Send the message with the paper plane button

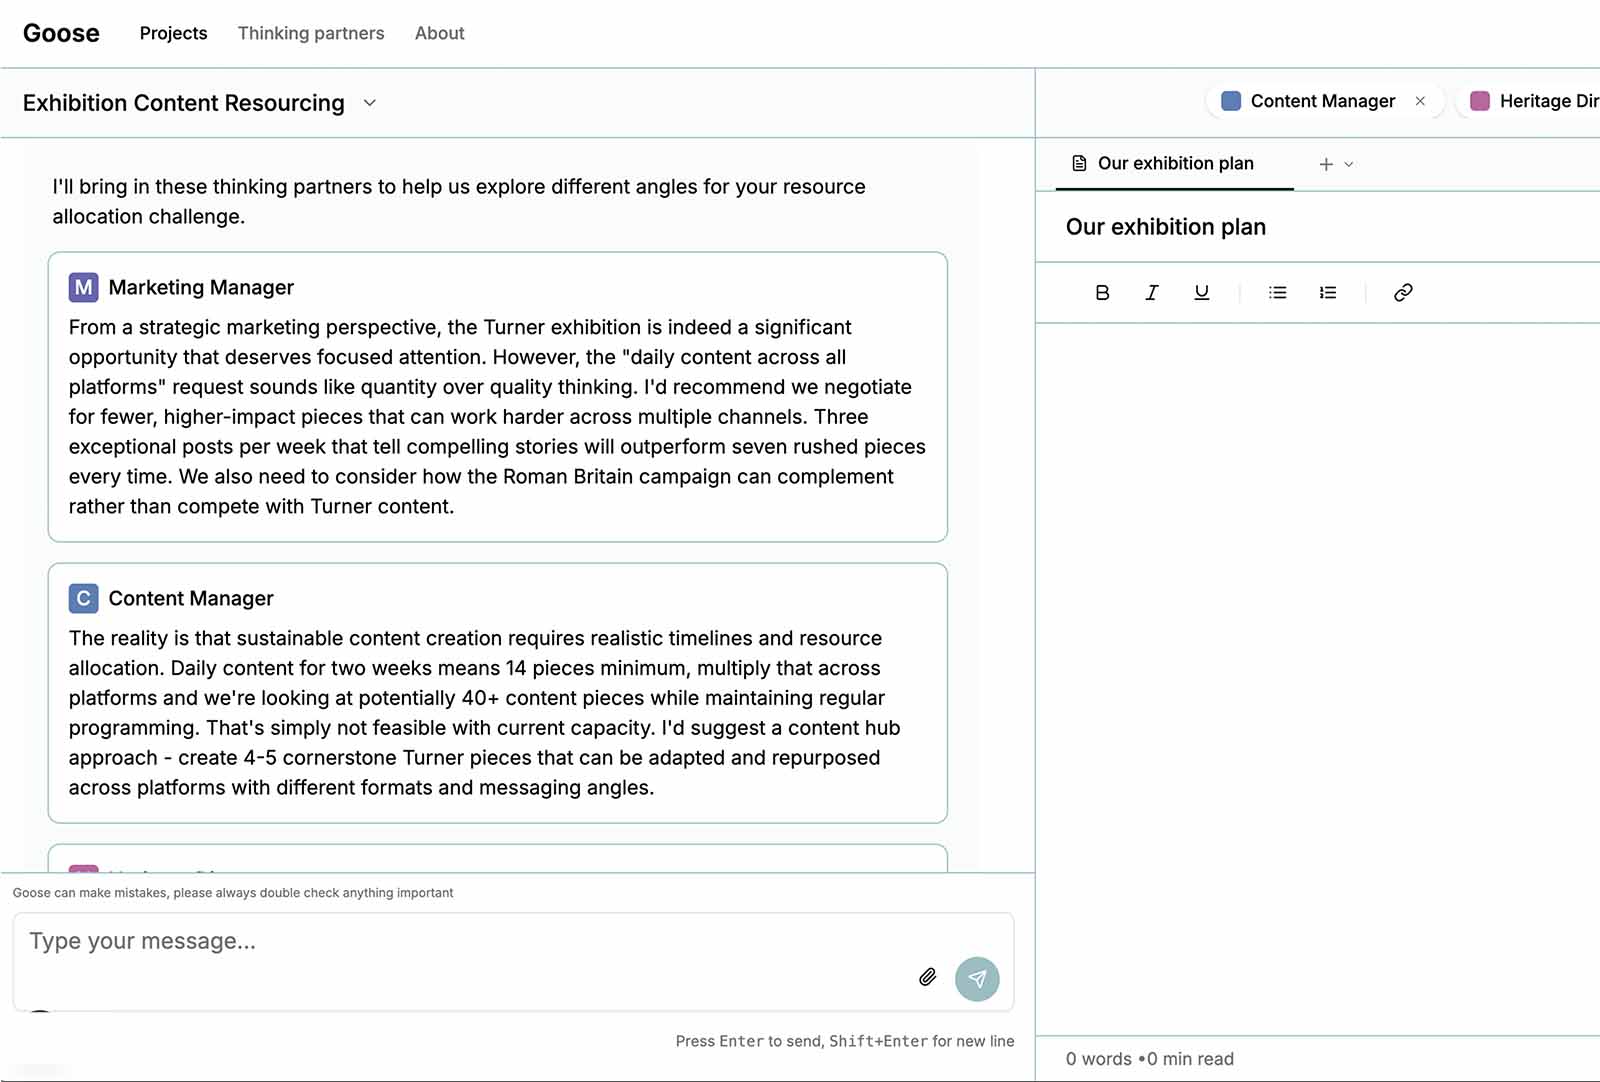coord(977,979)
